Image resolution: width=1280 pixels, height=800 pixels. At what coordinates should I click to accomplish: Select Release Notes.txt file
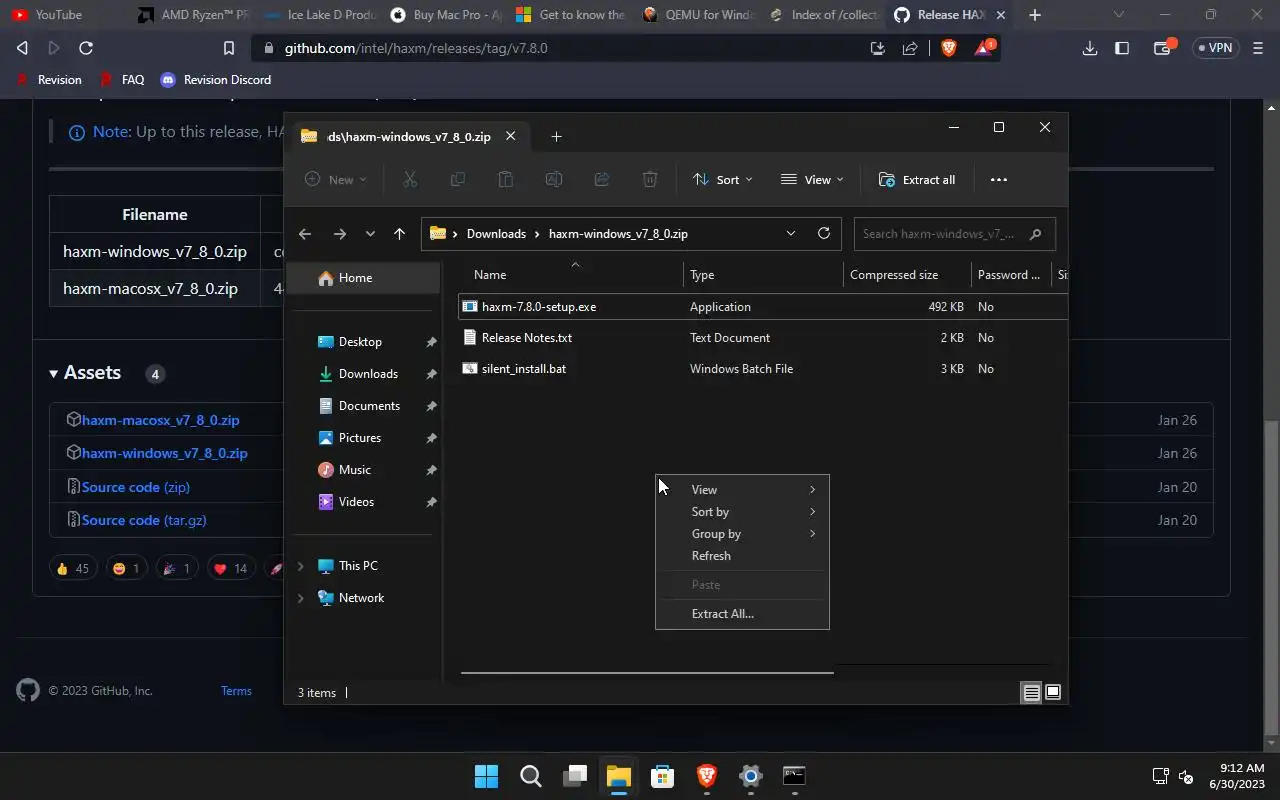(763, 338)
